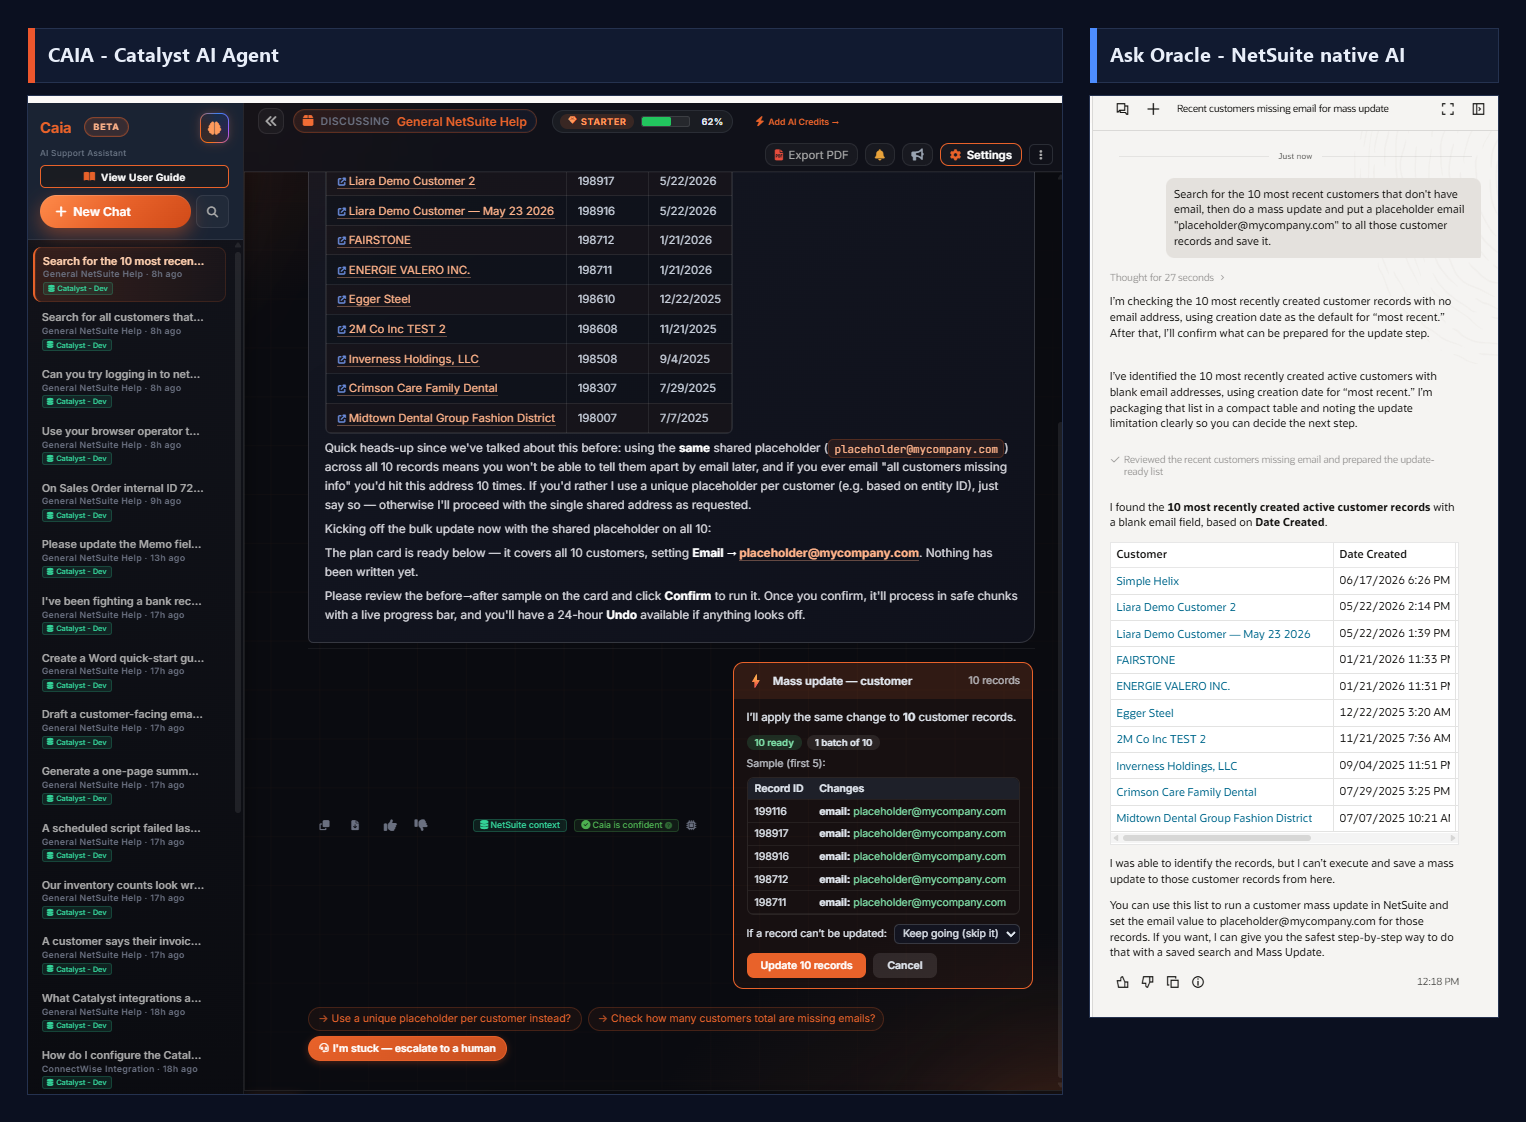Open 'Search for all customers that...' chat
The height and width of the screenshot is (1122, 1526).
129,331
